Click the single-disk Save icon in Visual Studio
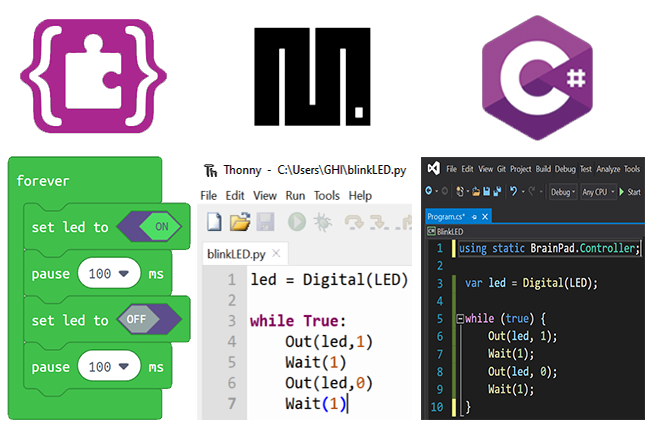650x433 pixels. click(487, 191)
